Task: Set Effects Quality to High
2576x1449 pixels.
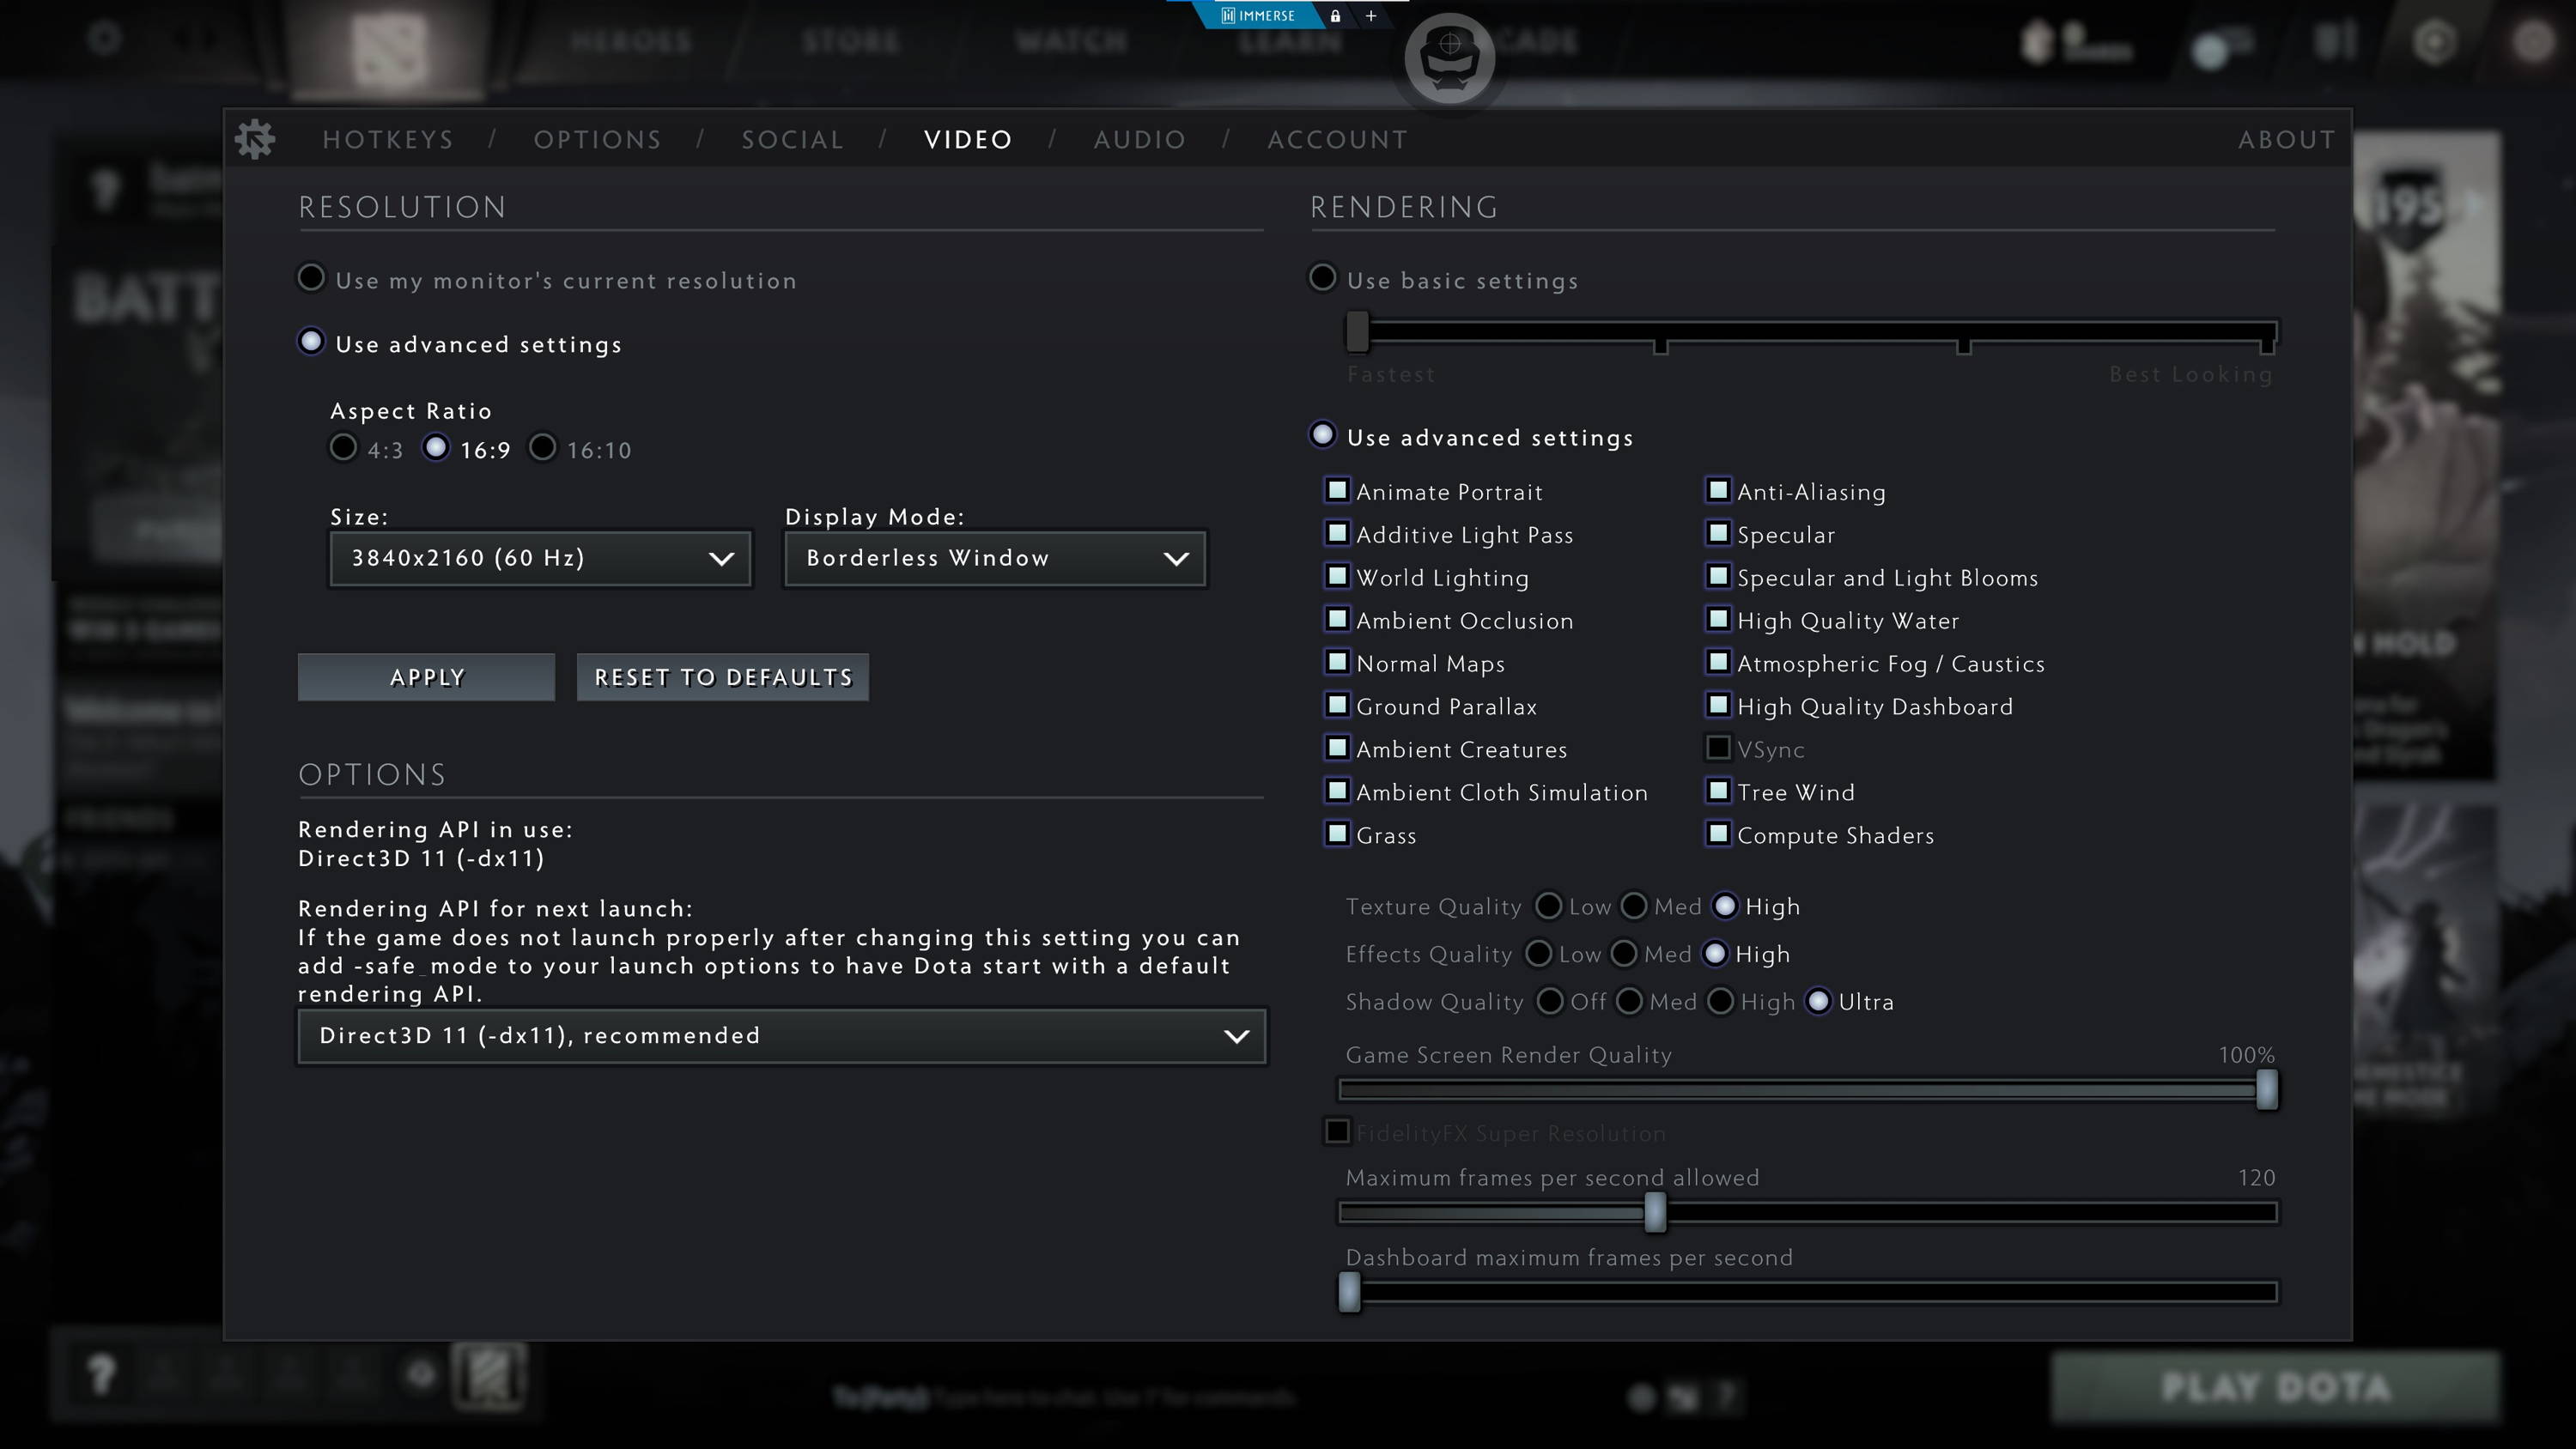Action: pyautogui.click(x=1715, y=954)
